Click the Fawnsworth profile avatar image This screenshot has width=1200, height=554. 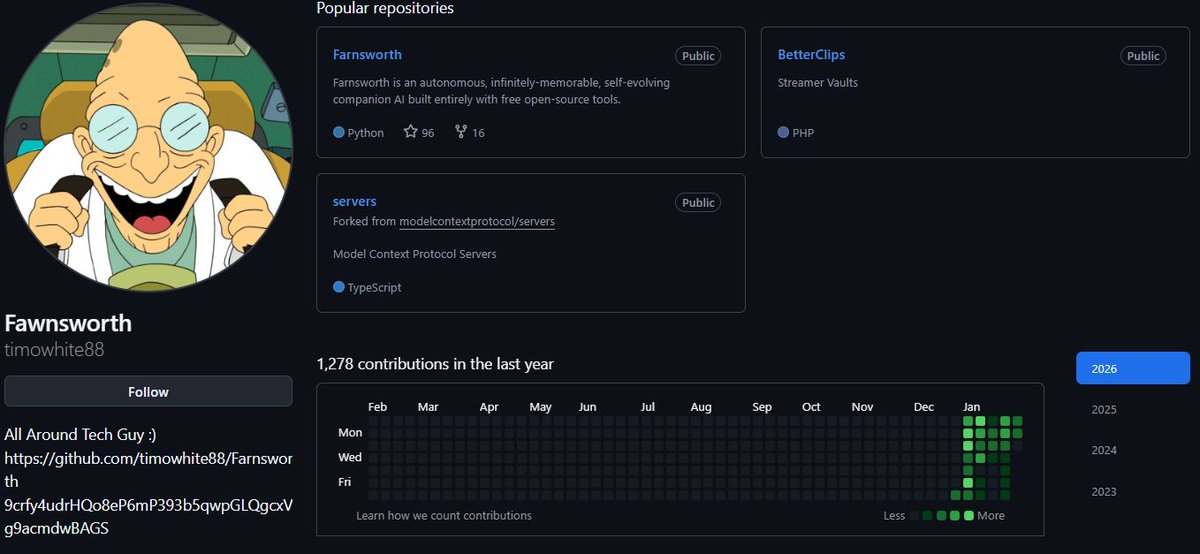pyautogui.click(x=148, y=146)
